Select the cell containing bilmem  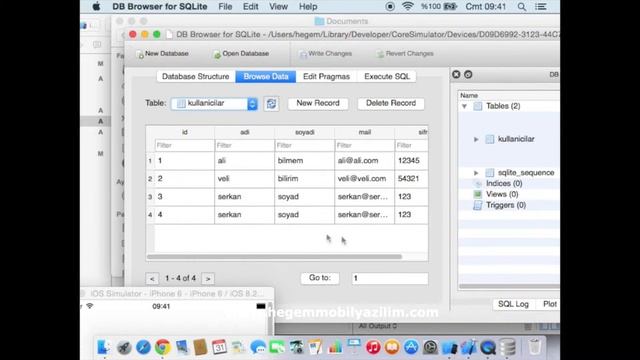304,161
